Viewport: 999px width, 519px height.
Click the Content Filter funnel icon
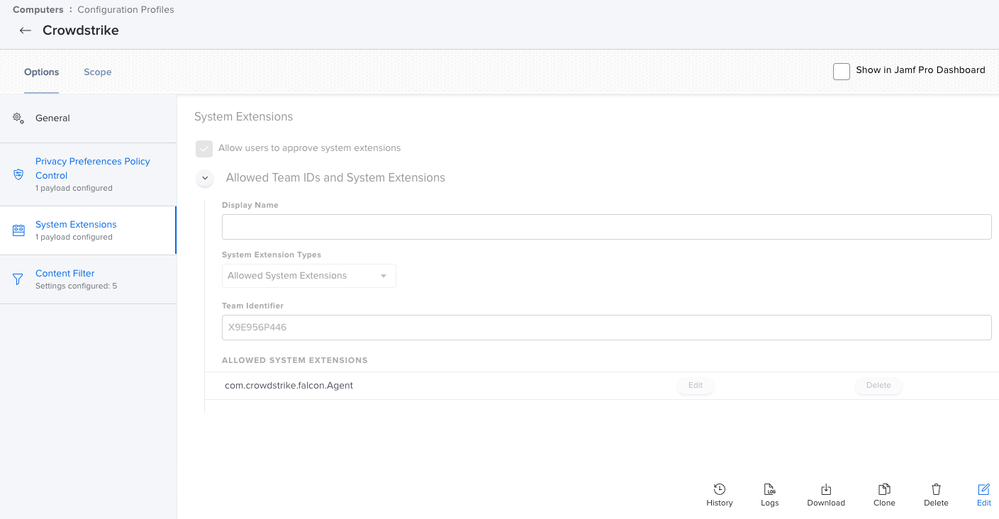point(18,279)
